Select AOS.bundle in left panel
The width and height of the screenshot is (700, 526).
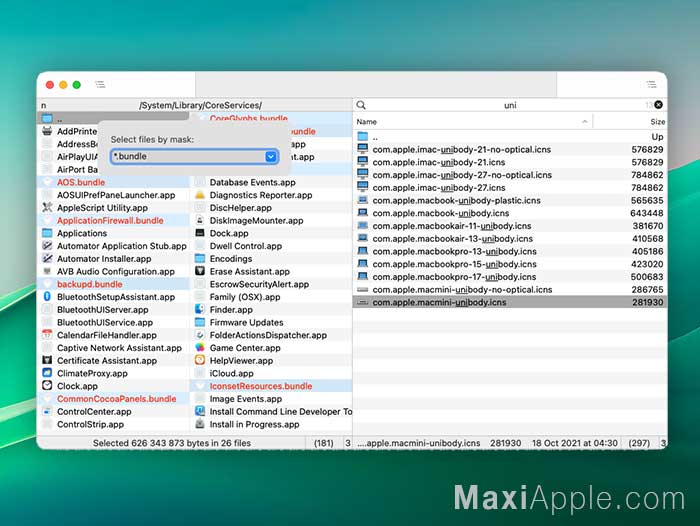coord(81,182)
